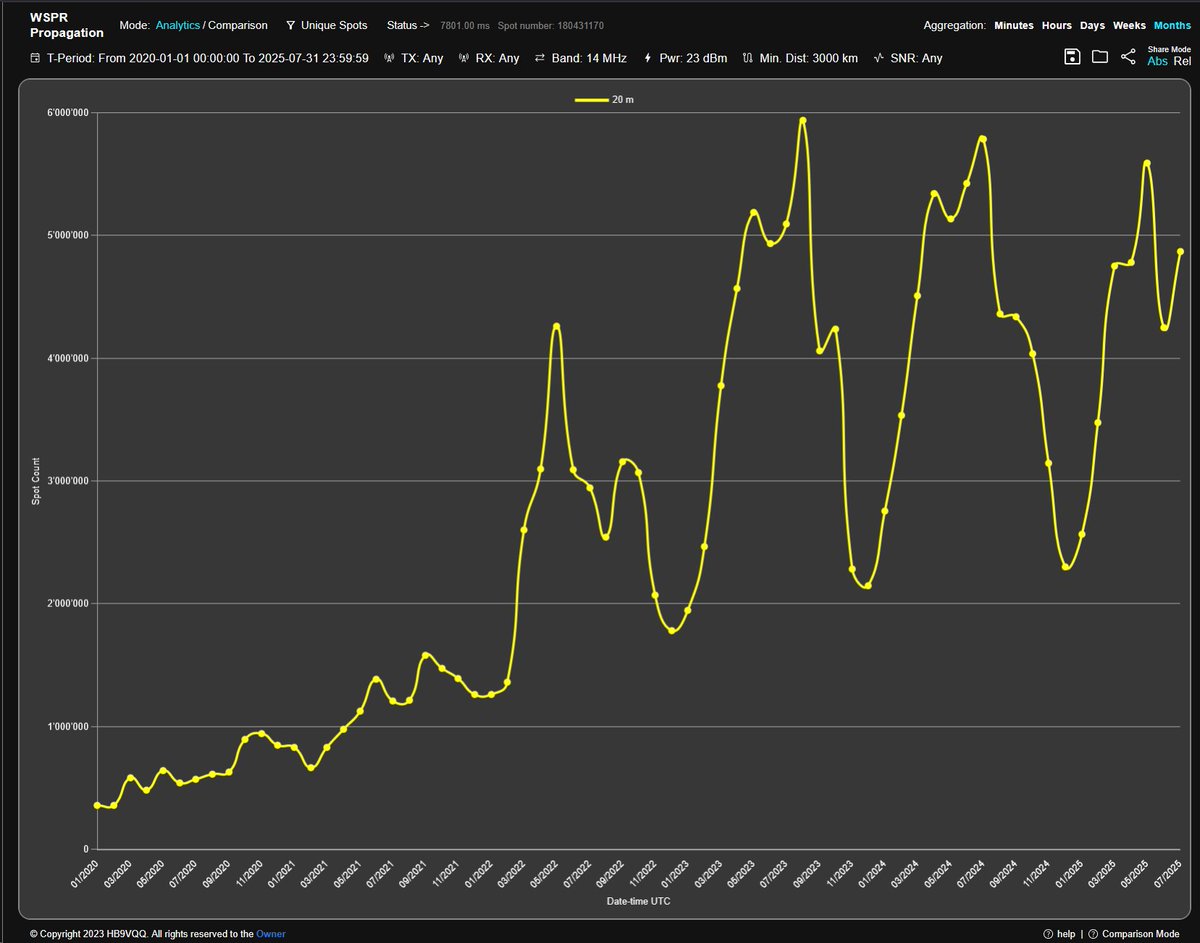
Task: Open the Min. Dist: 3000 km selector
Action: click(800, 58)
